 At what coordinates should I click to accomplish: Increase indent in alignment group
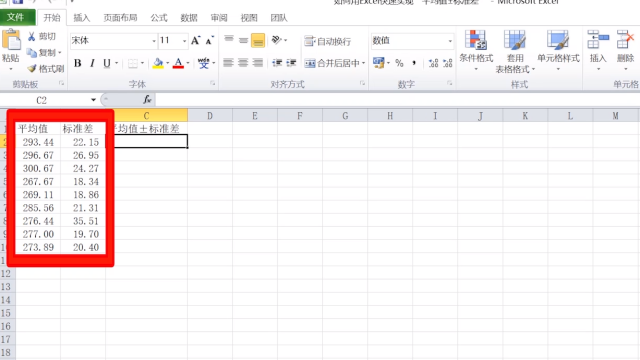(291, 63)
